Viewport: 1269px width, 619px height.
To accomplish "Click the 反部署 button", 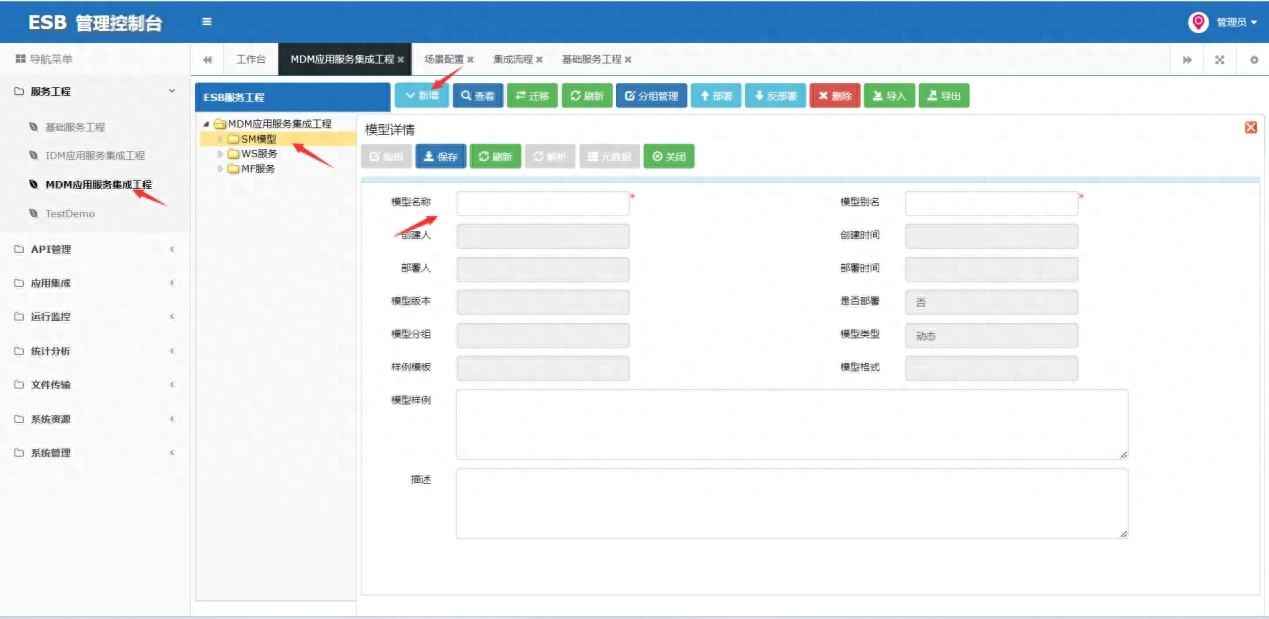I will click(775, 96).
